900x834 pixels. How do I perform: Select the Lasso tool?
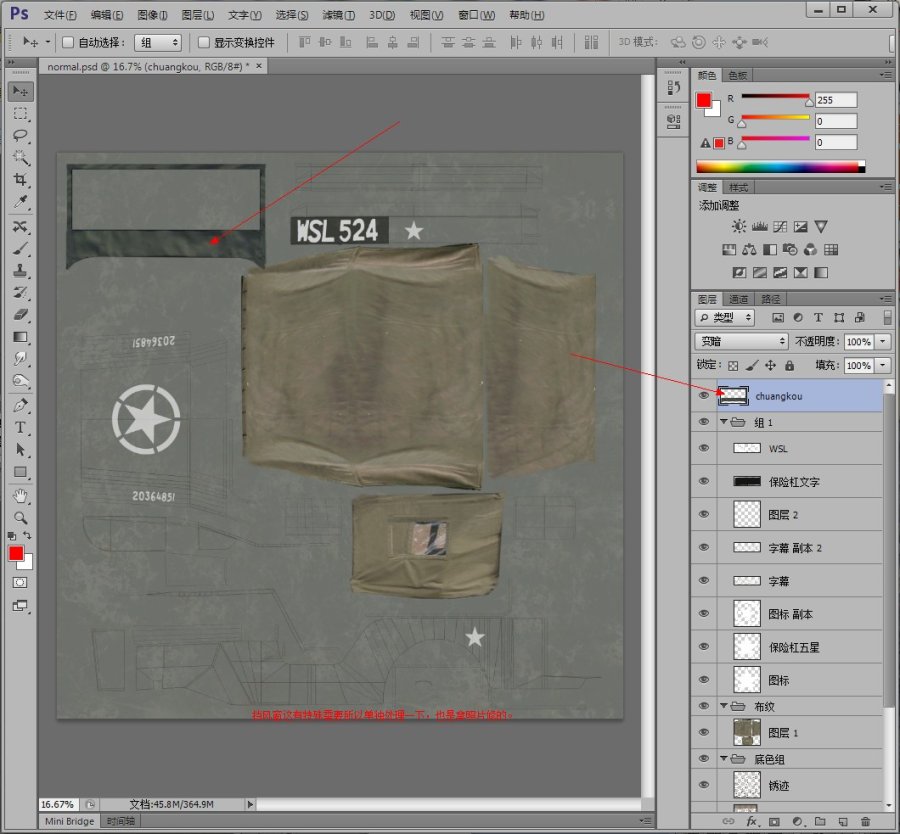[x=20, y=135]
